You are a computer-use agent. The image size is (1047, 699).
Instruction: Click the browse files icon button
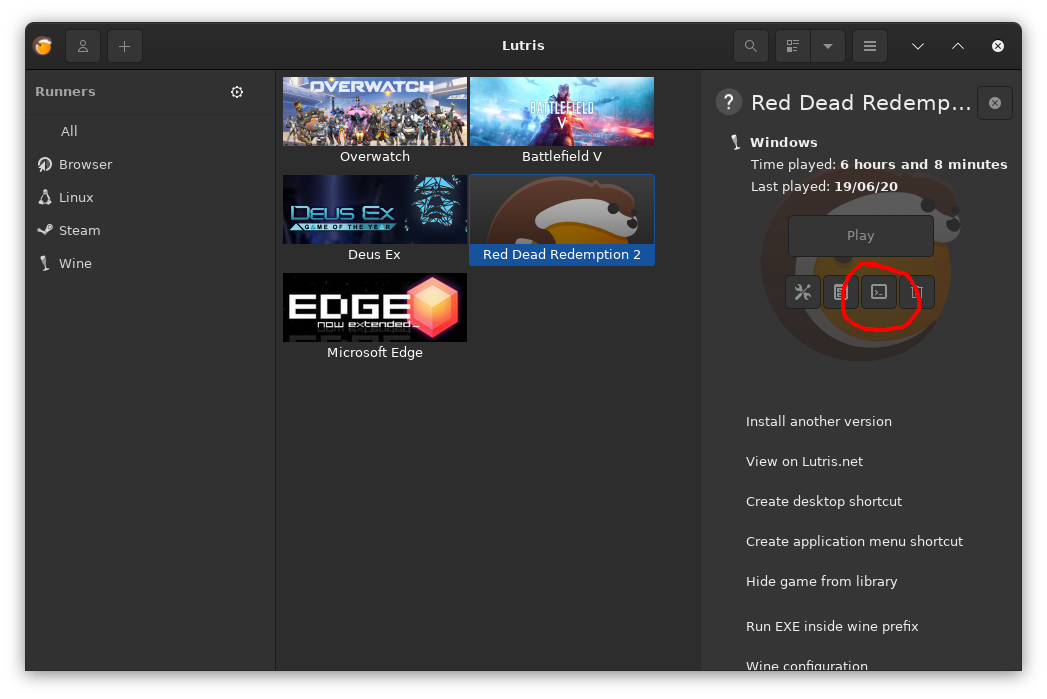coord(840,292)
